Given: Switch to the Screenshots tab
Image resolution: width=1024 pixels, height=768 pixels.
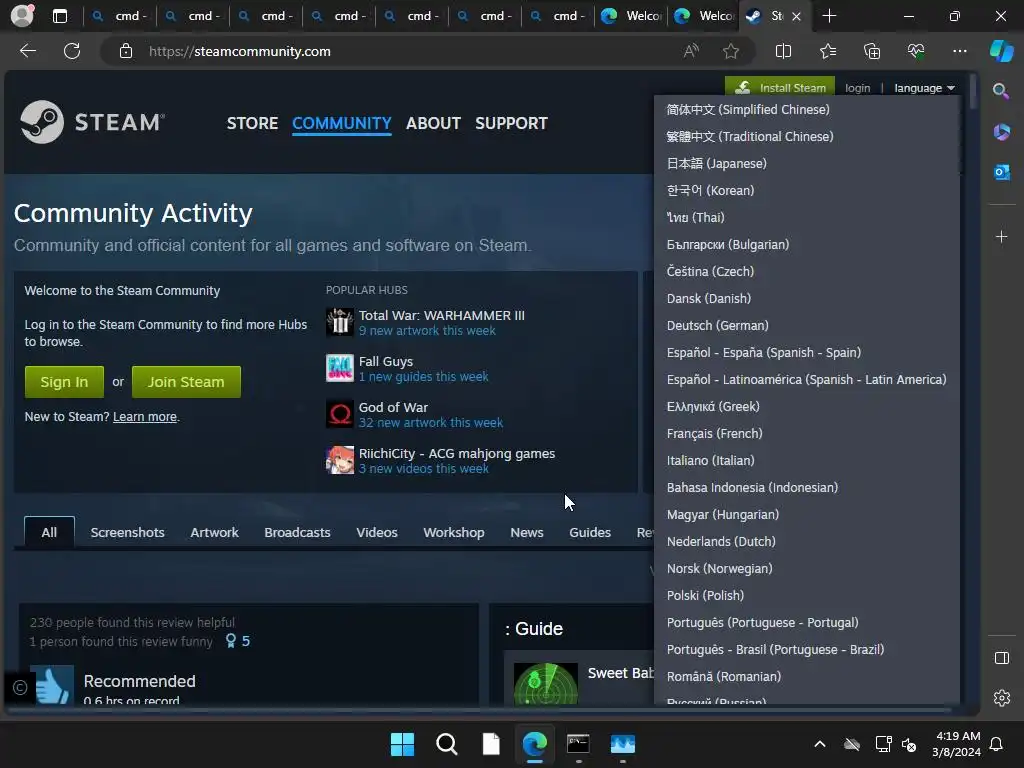Looking at the screenshot, I should (127, 532).
